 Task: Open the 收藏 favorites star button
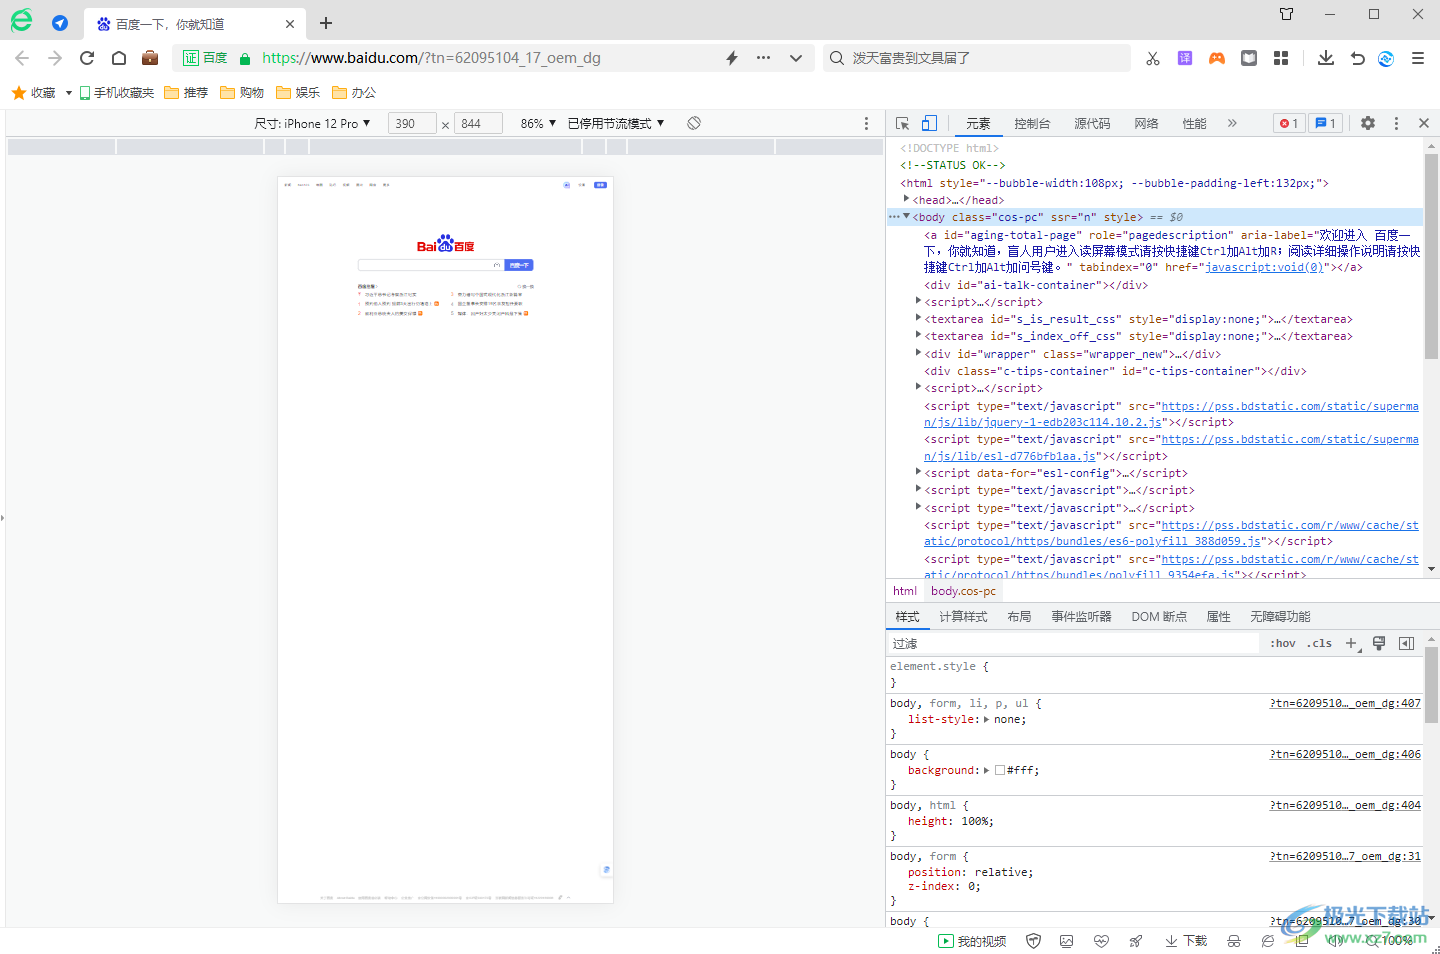pos(33,92)
